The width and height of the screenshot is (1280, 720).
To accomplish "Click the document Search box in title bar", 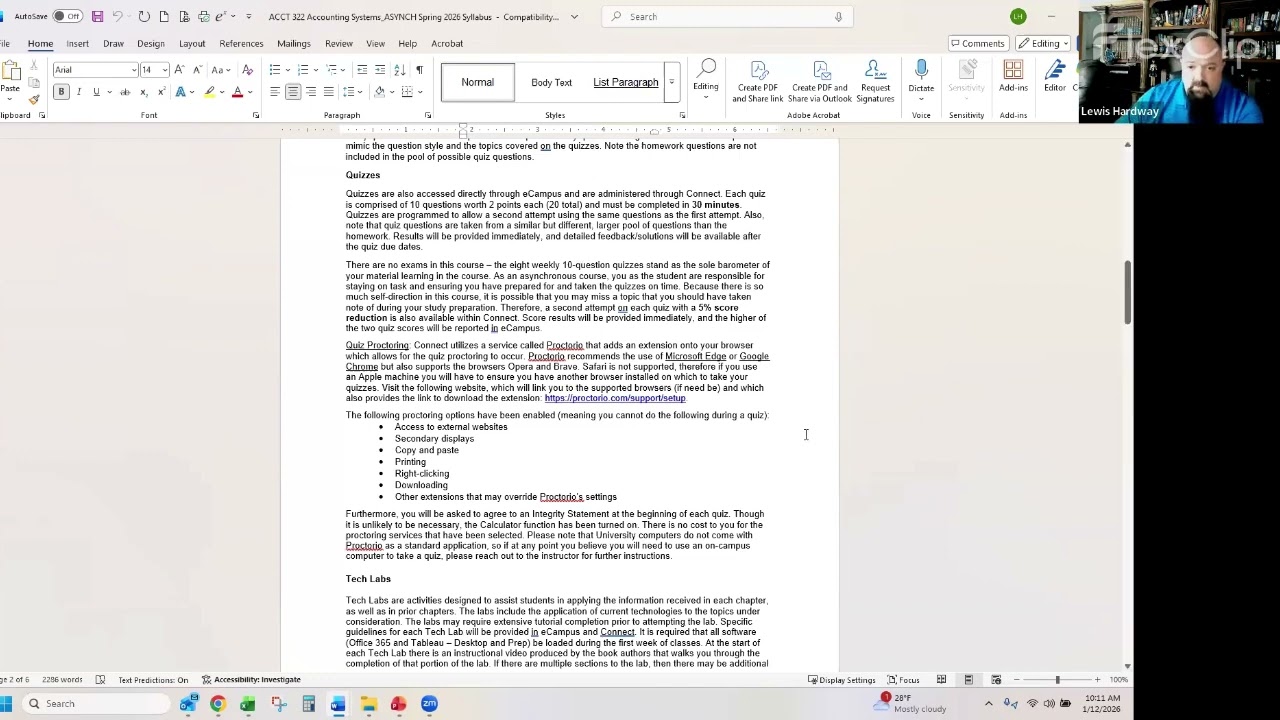I will pyautogui.click(x=728, y=16).
